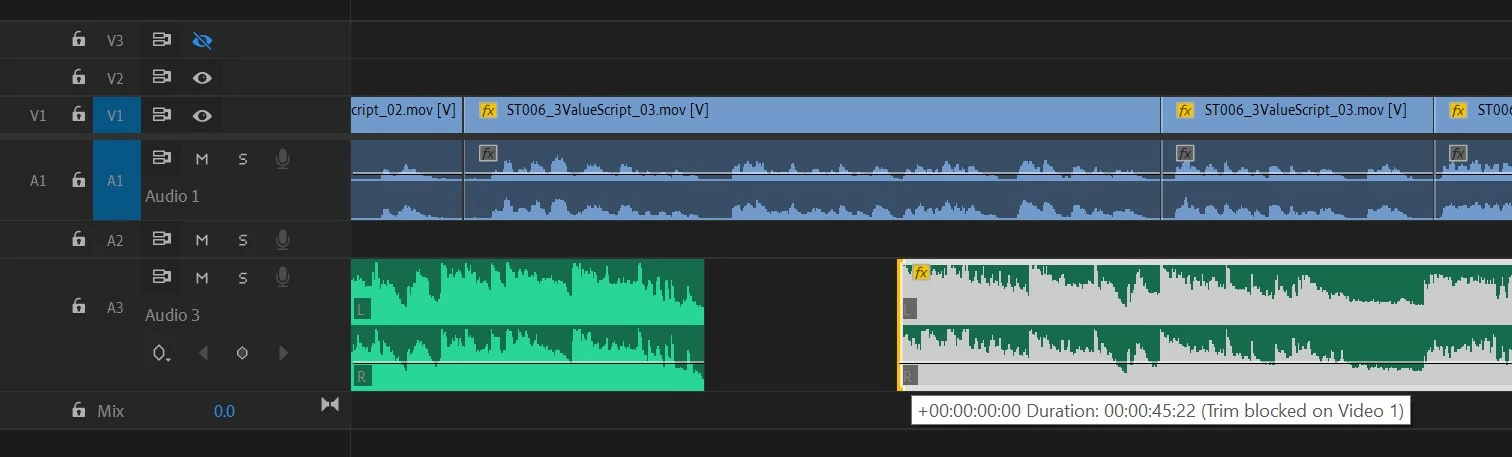1512x457 pixels.
Task: Click fx badge on rightmost A1 audio clip
Action: click(1459, 153)
